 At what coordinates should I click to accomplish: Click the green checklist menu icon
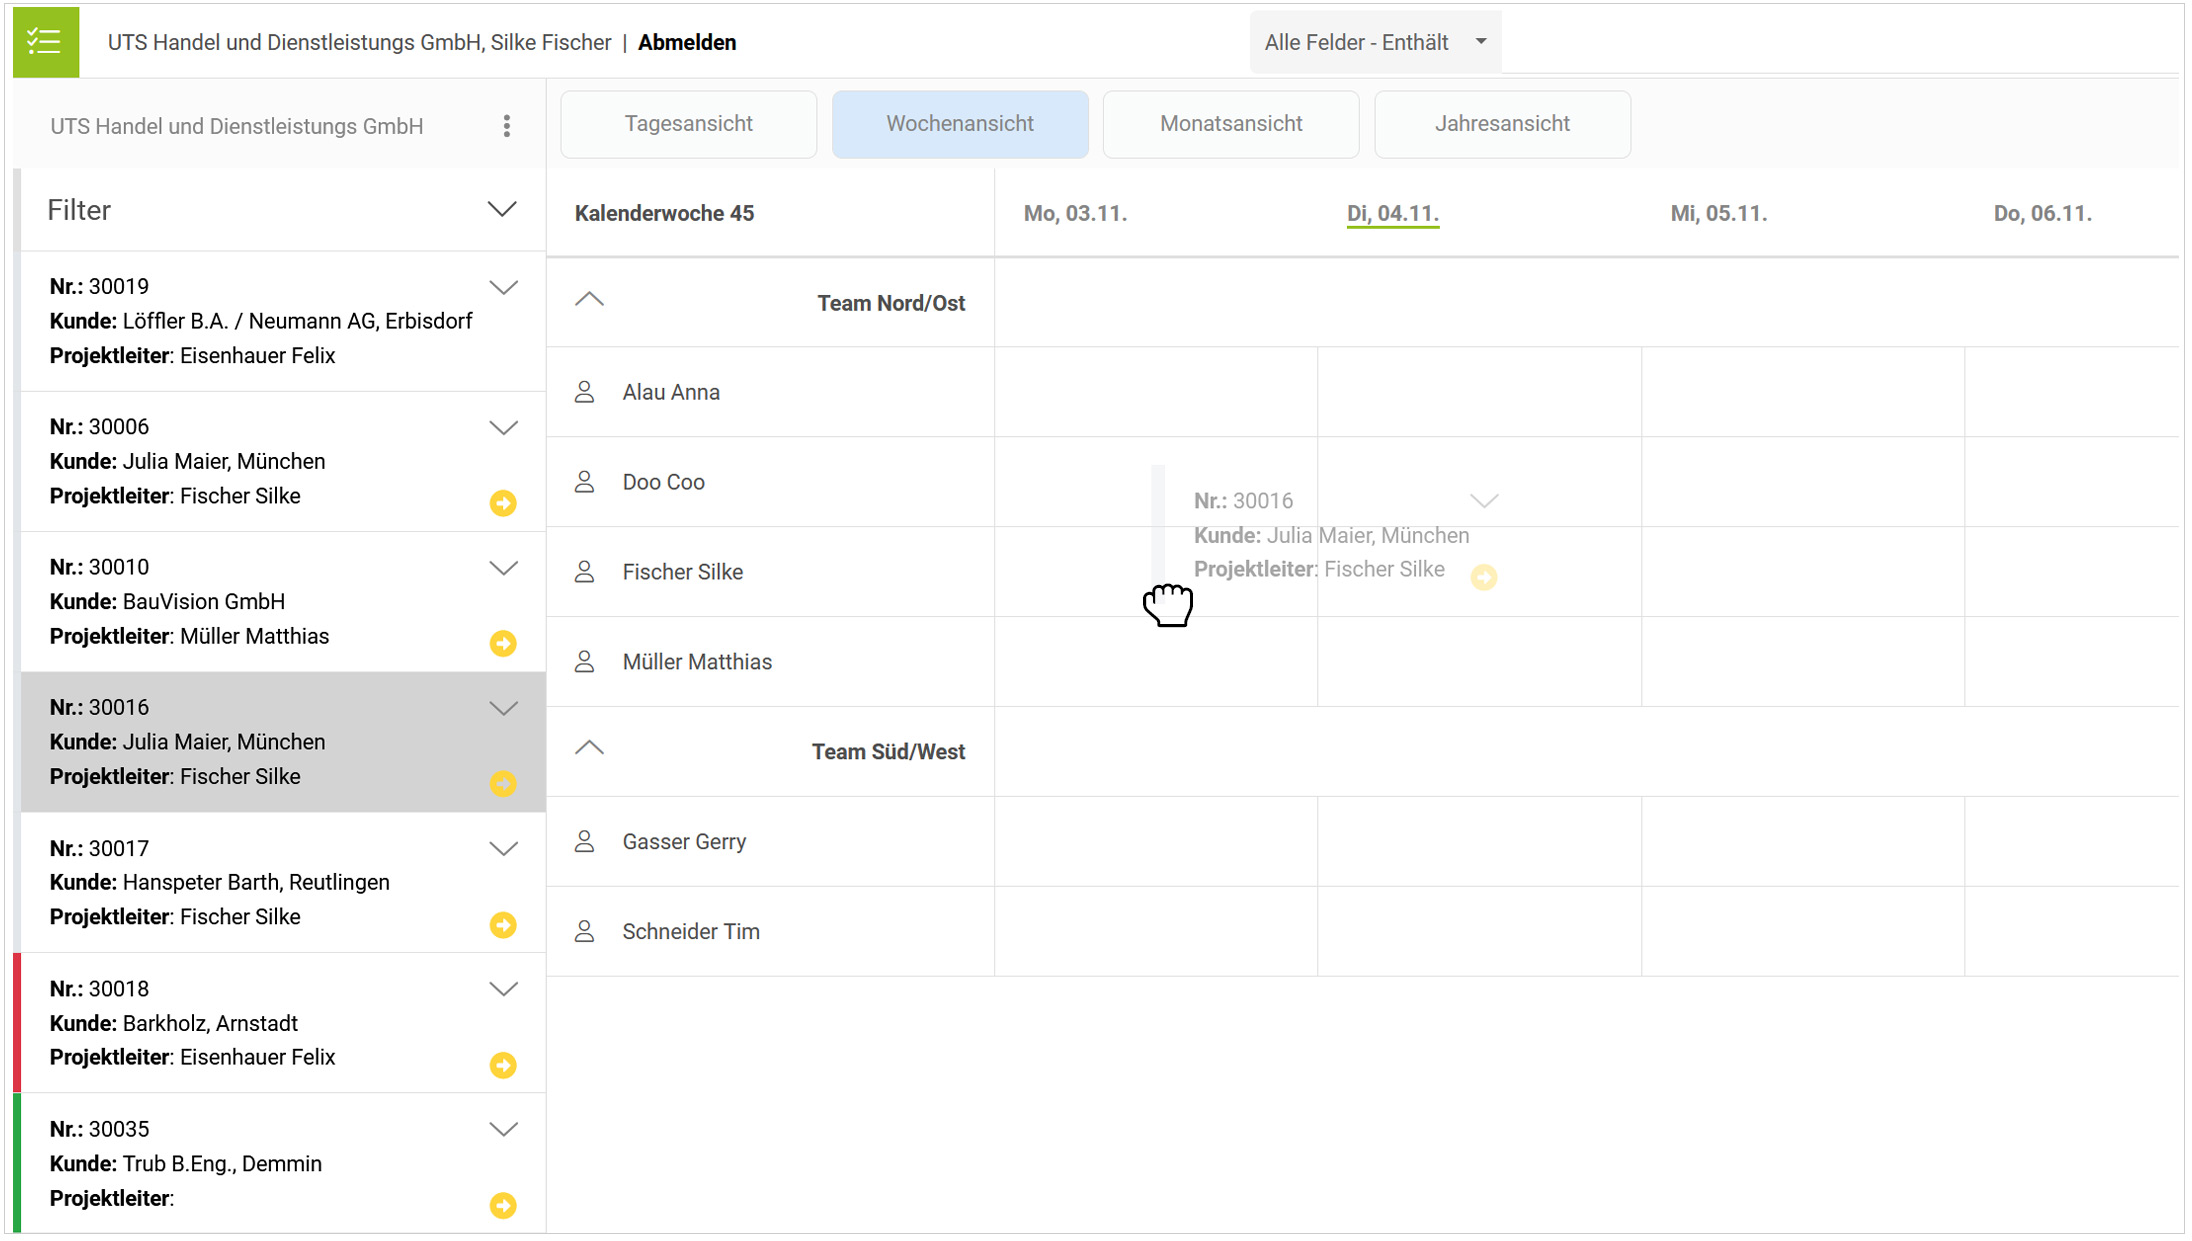45,42
